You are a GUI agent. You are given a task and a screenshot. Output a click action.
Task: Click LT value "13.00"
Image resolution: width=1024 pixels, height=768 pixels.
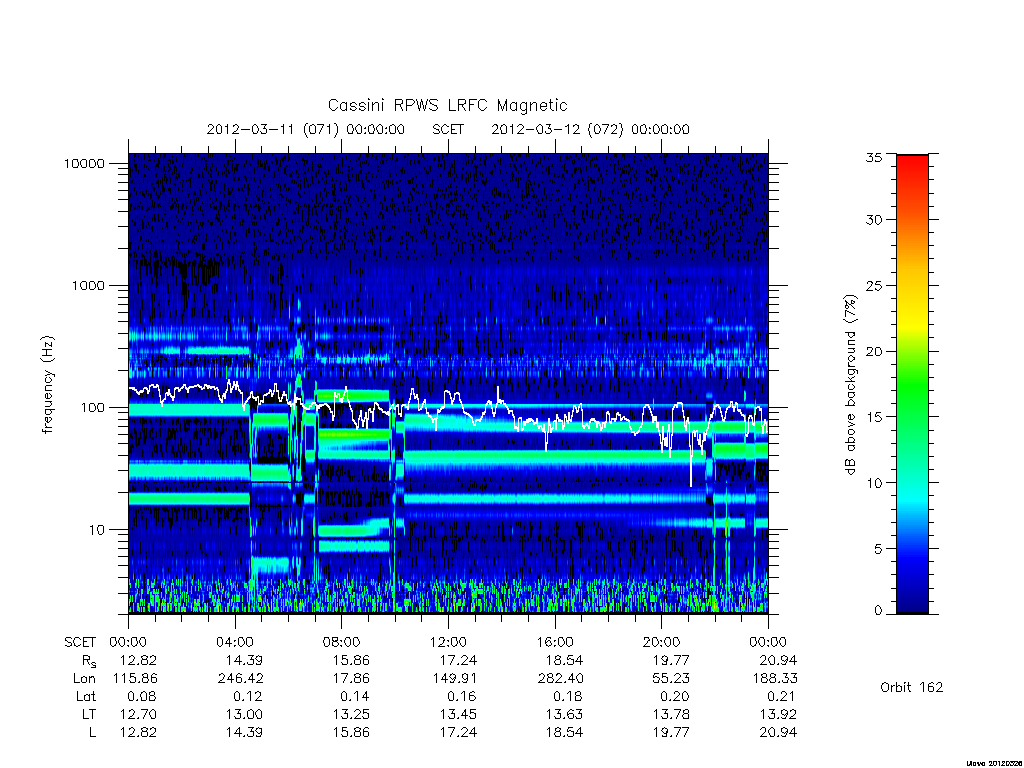coord(245,714)
